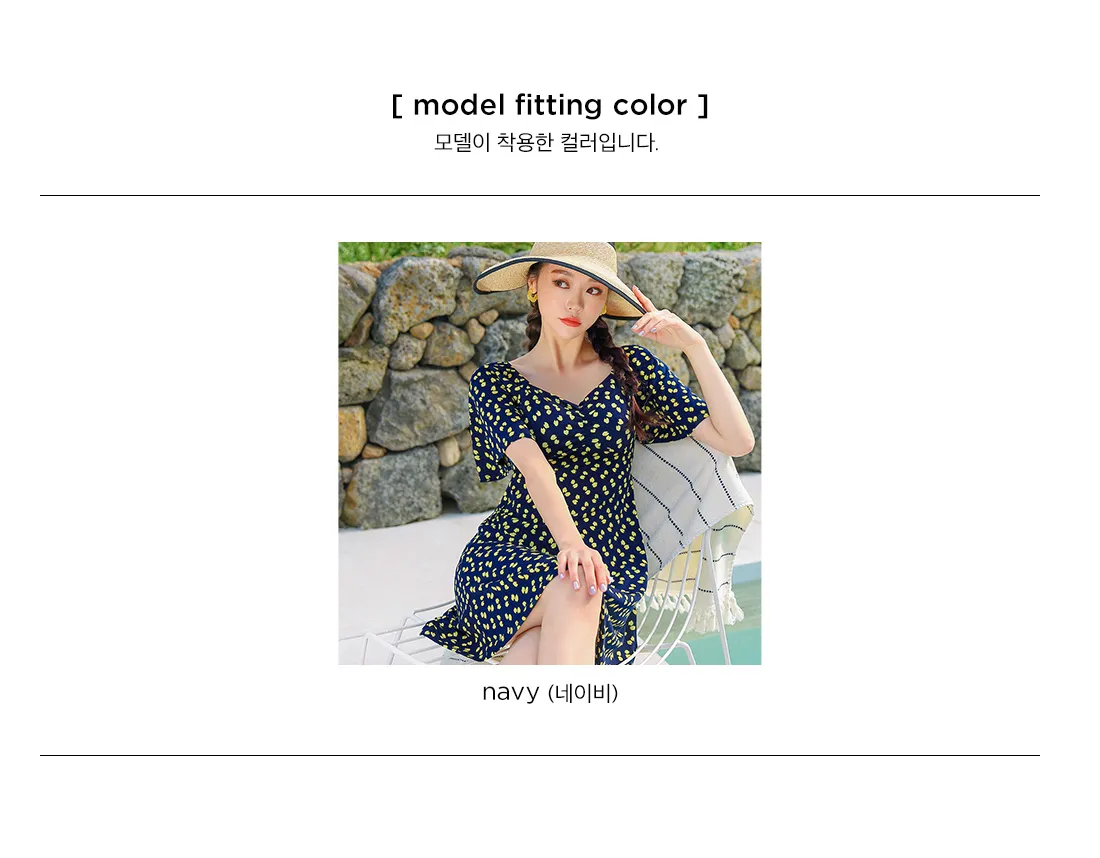The width and height of the screenshot is (1100, 858).
Task: Click the upper horizontal divider line
Action: tap(539, 196)
